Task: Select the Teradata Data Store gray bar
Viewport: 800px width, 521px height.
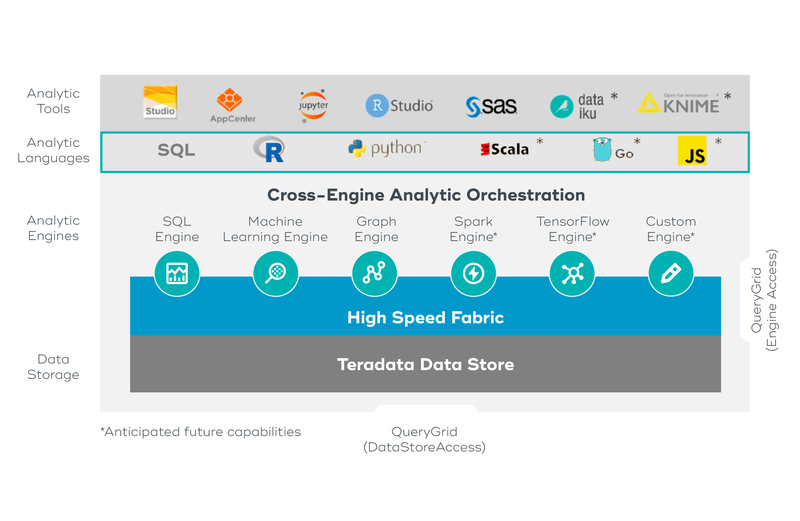Action: 425,364
